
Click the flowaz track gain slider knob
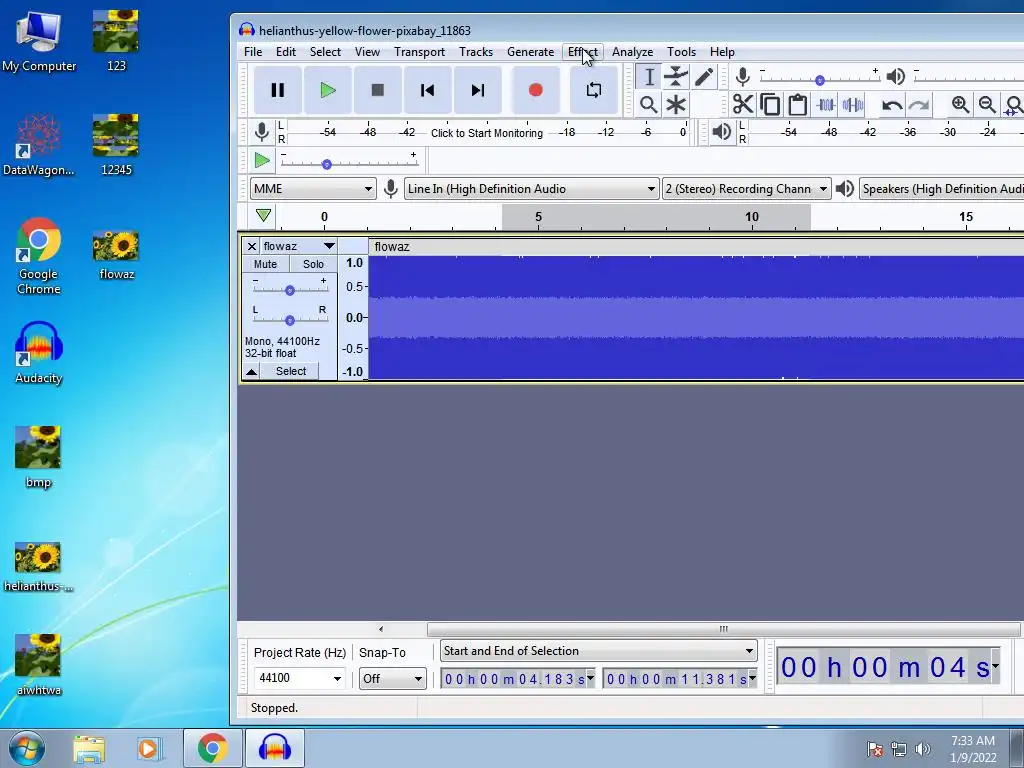point(290,290)
